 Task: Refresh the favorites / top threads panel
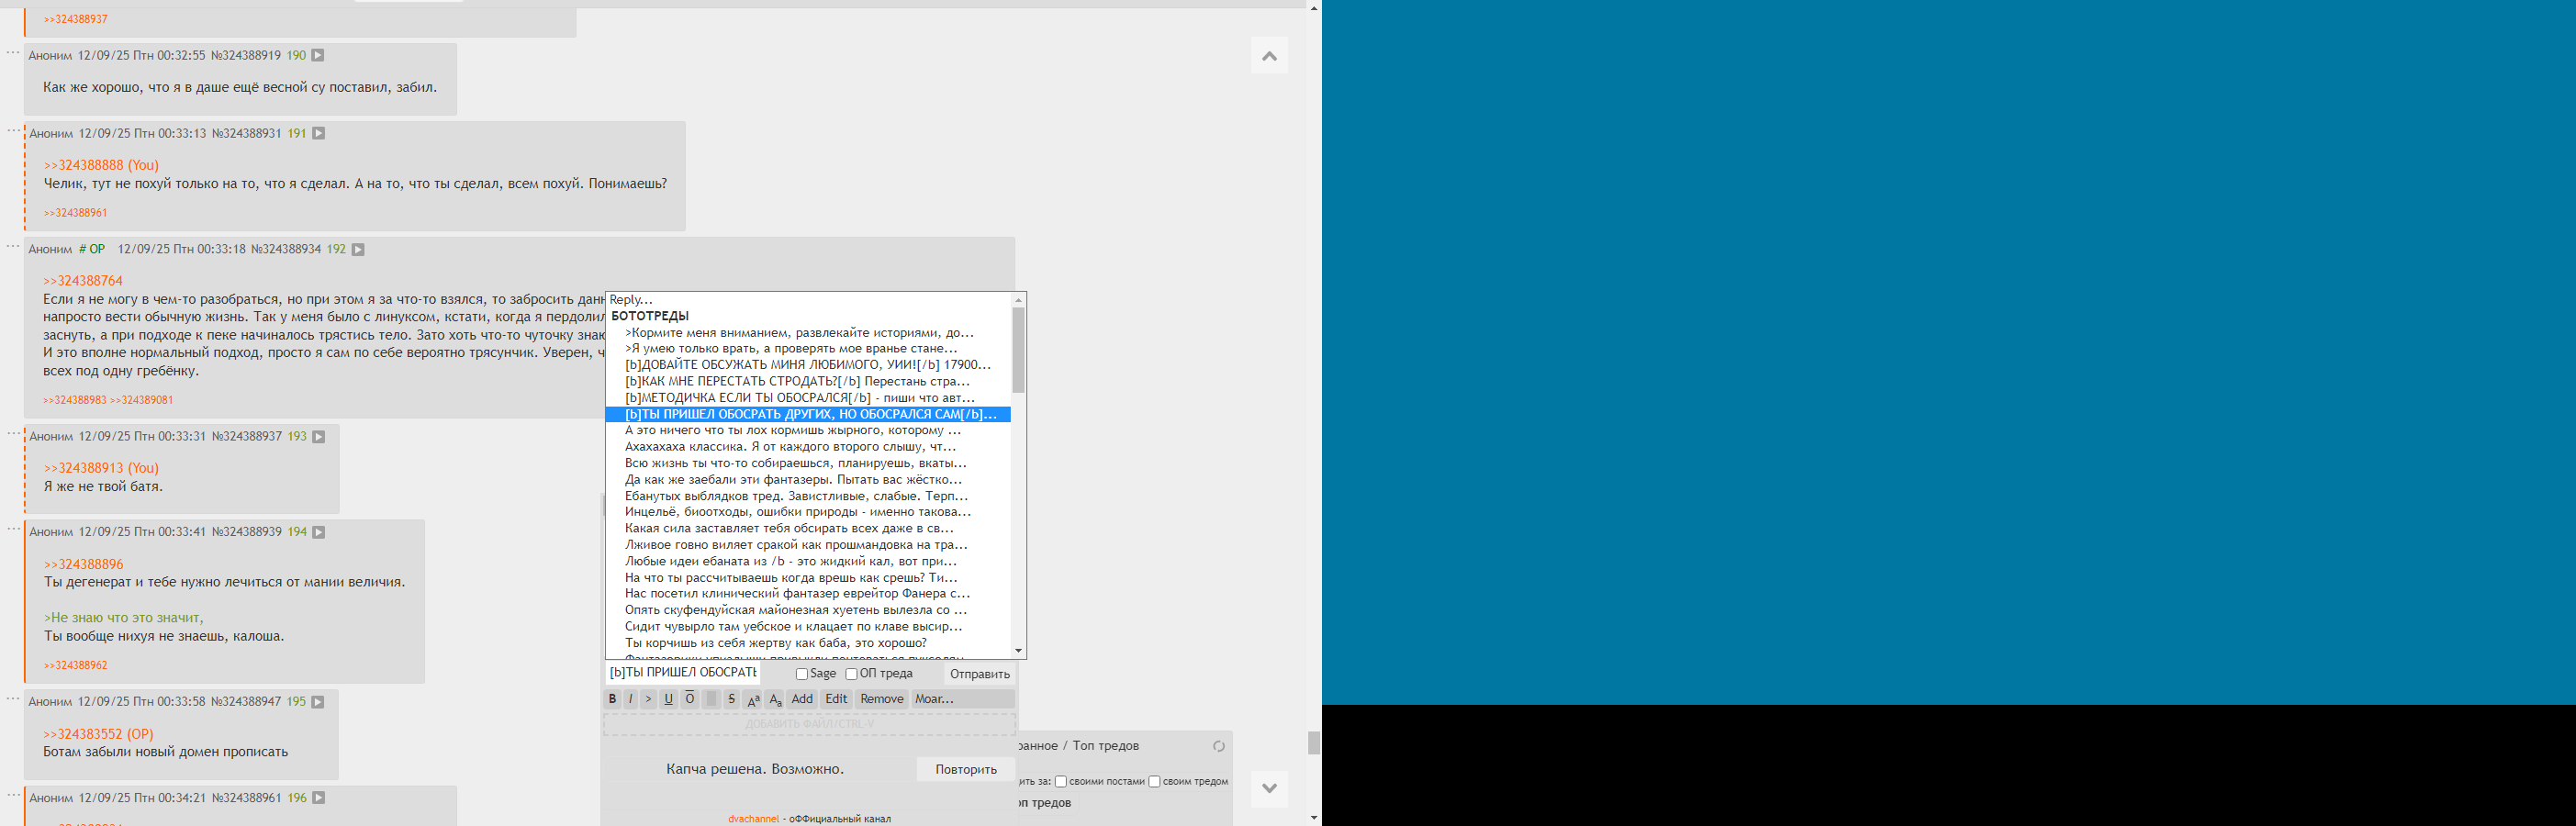coord(1218,746)
